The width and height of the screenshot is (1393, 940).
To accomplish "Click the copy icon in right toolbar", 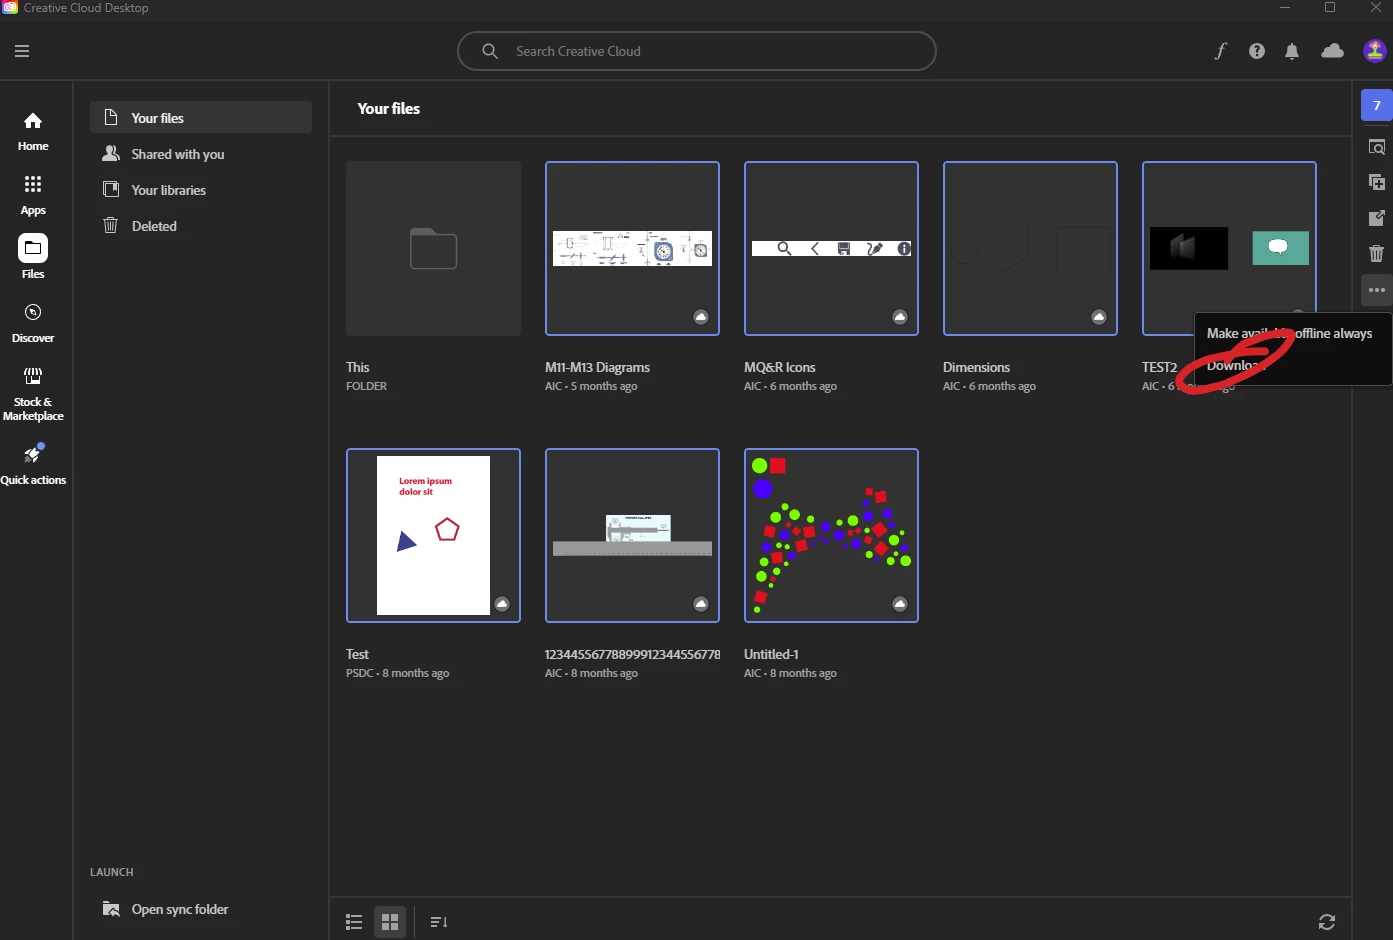I will point(1377,182).
